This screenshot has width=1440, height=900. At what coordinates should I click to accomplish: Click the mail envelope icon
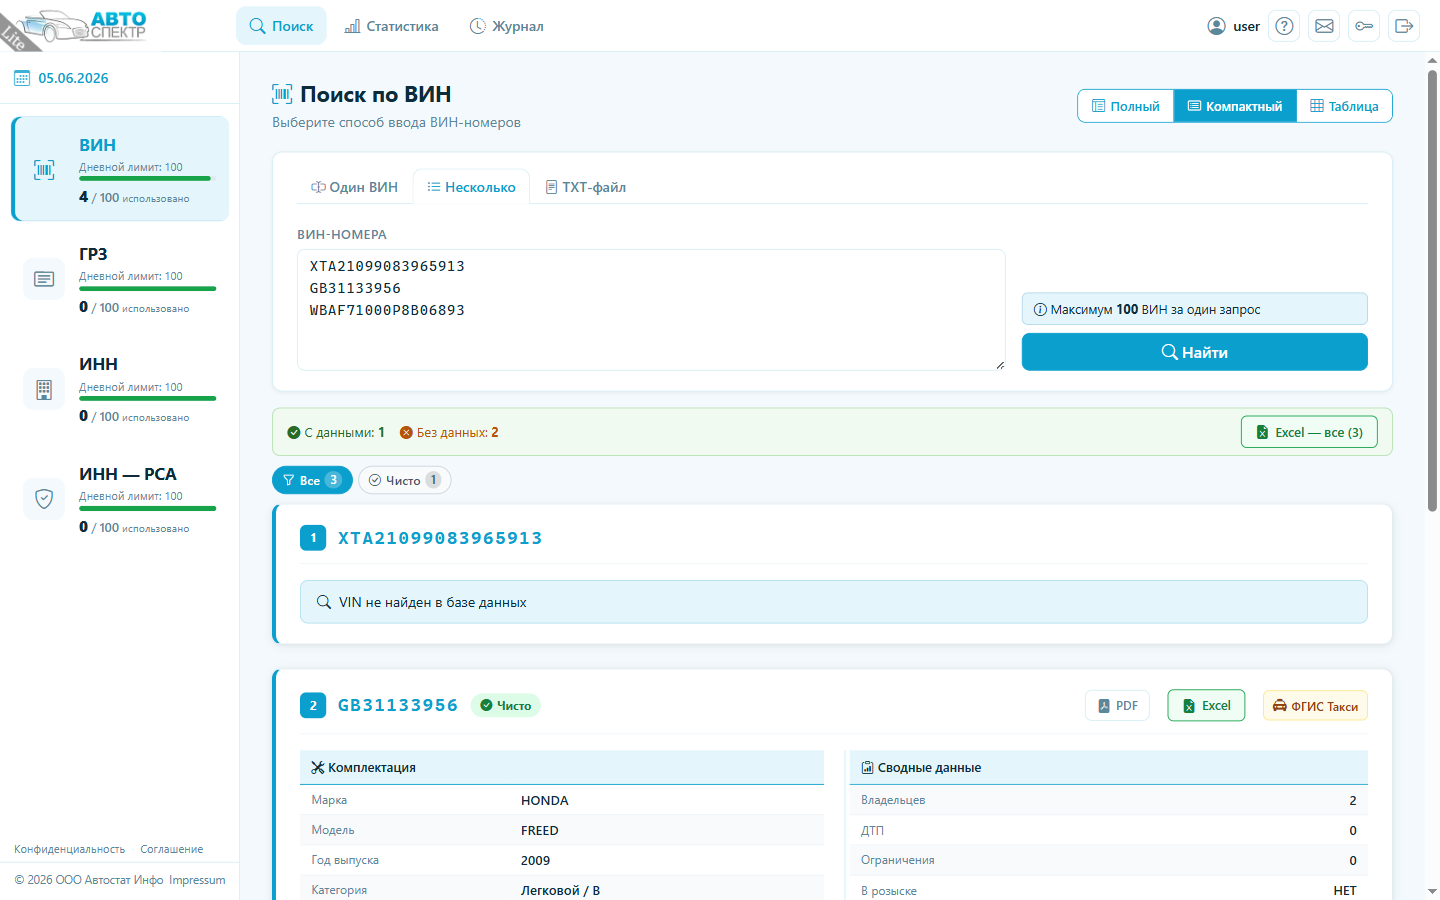click(x=1324, y=26)
